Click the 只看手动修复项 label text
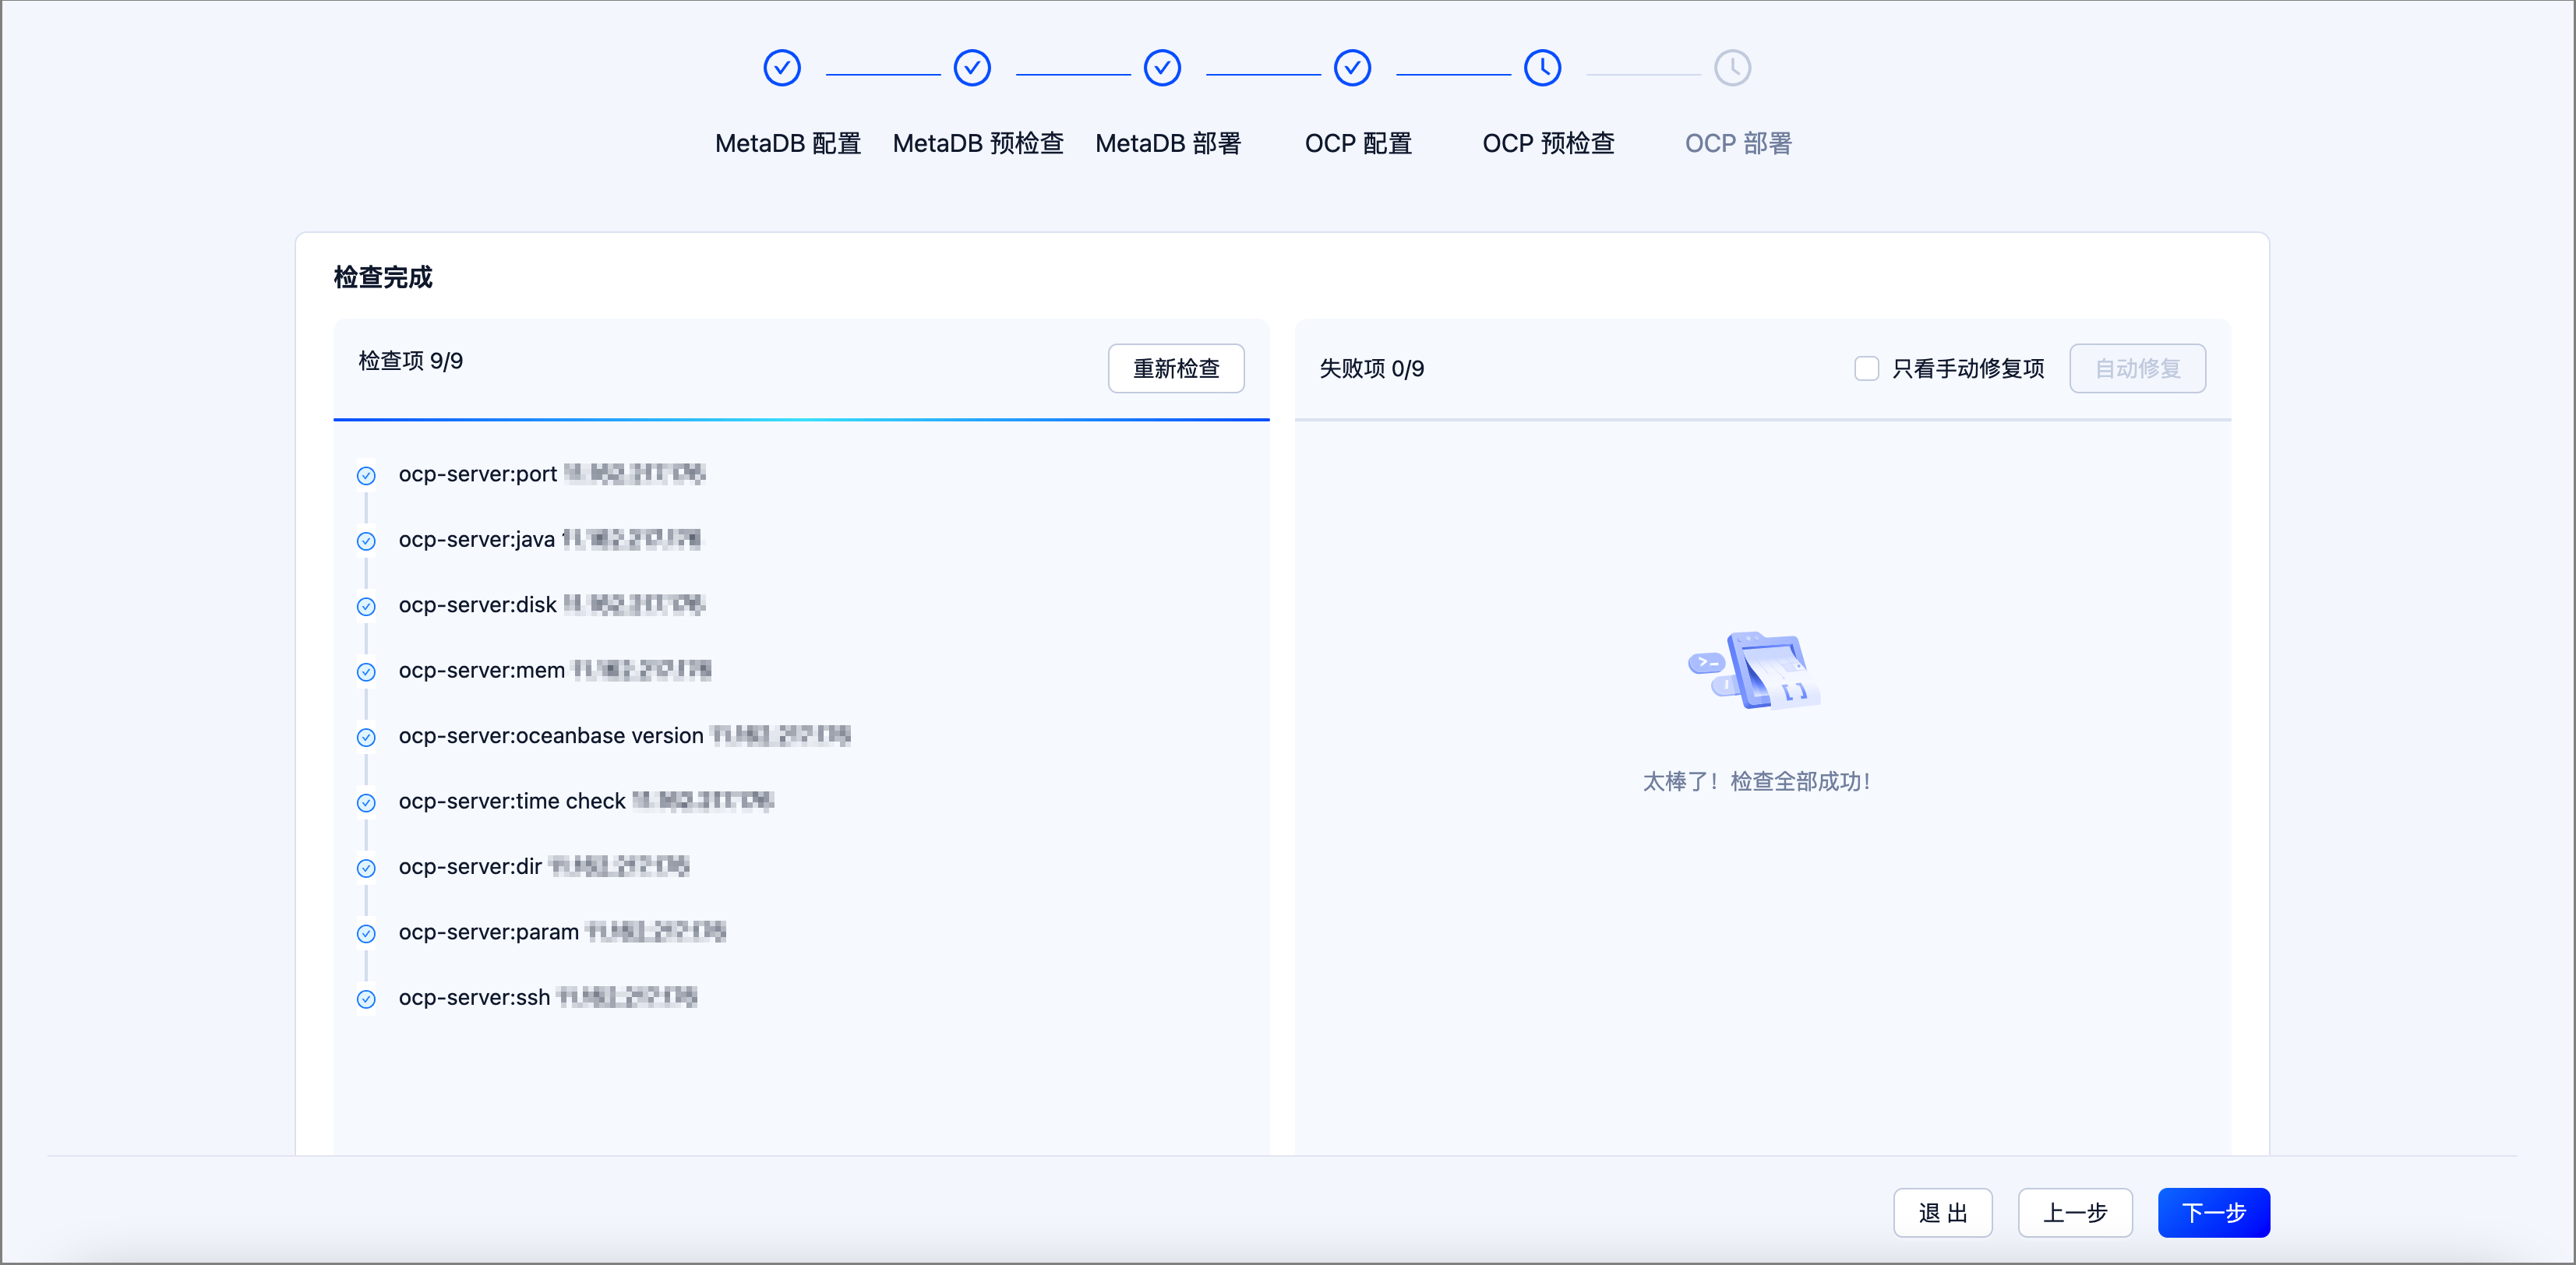 point(1968,369)
